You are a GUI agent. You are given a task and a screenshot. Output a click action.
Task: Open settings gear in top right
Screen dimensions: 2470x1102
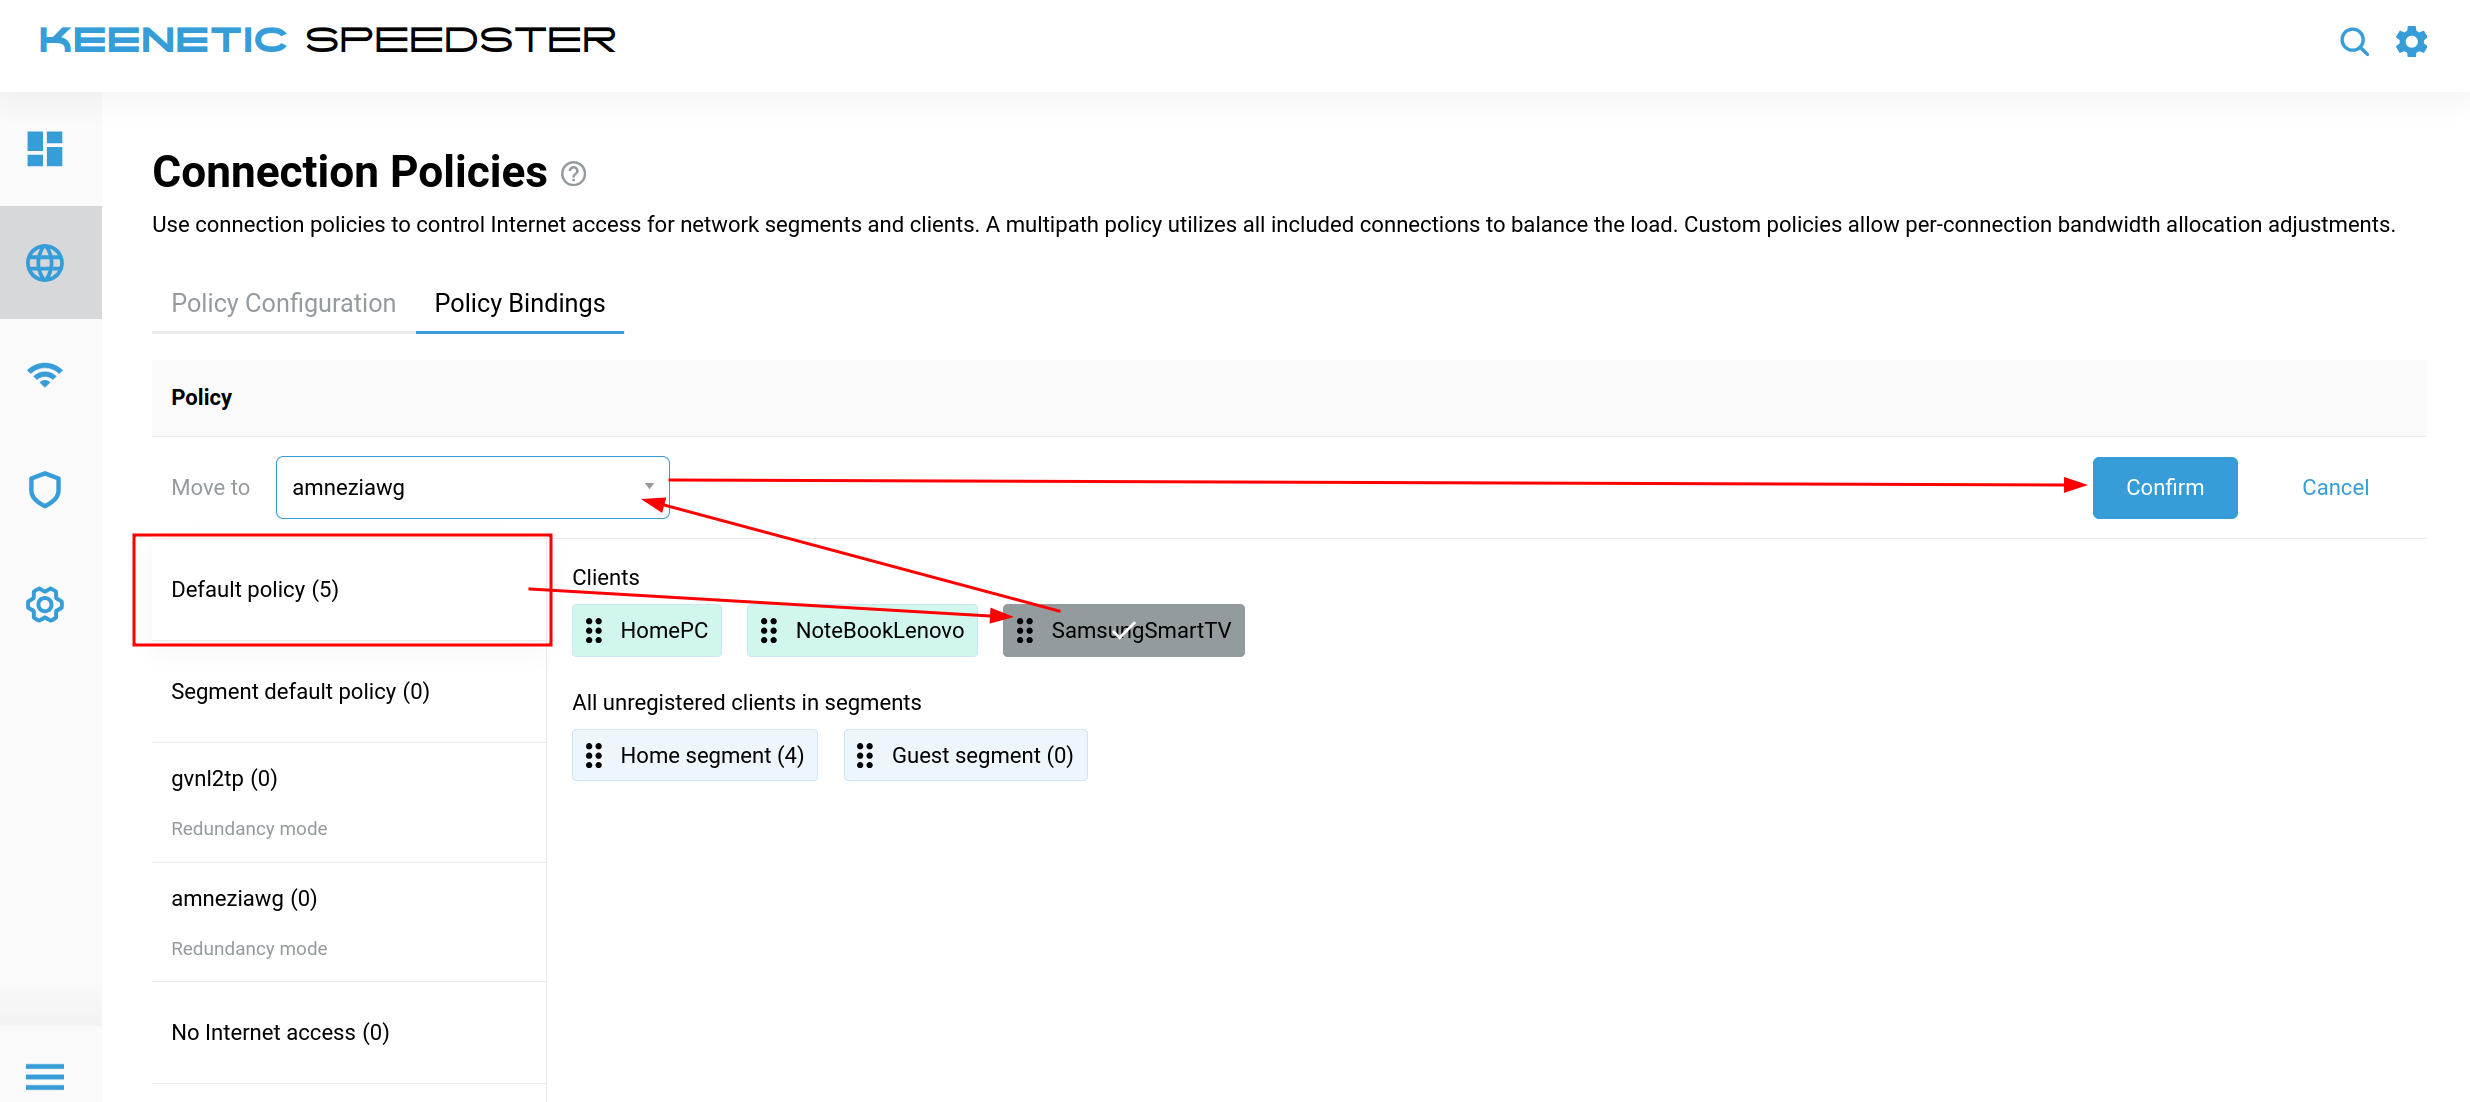(2411, 42)
